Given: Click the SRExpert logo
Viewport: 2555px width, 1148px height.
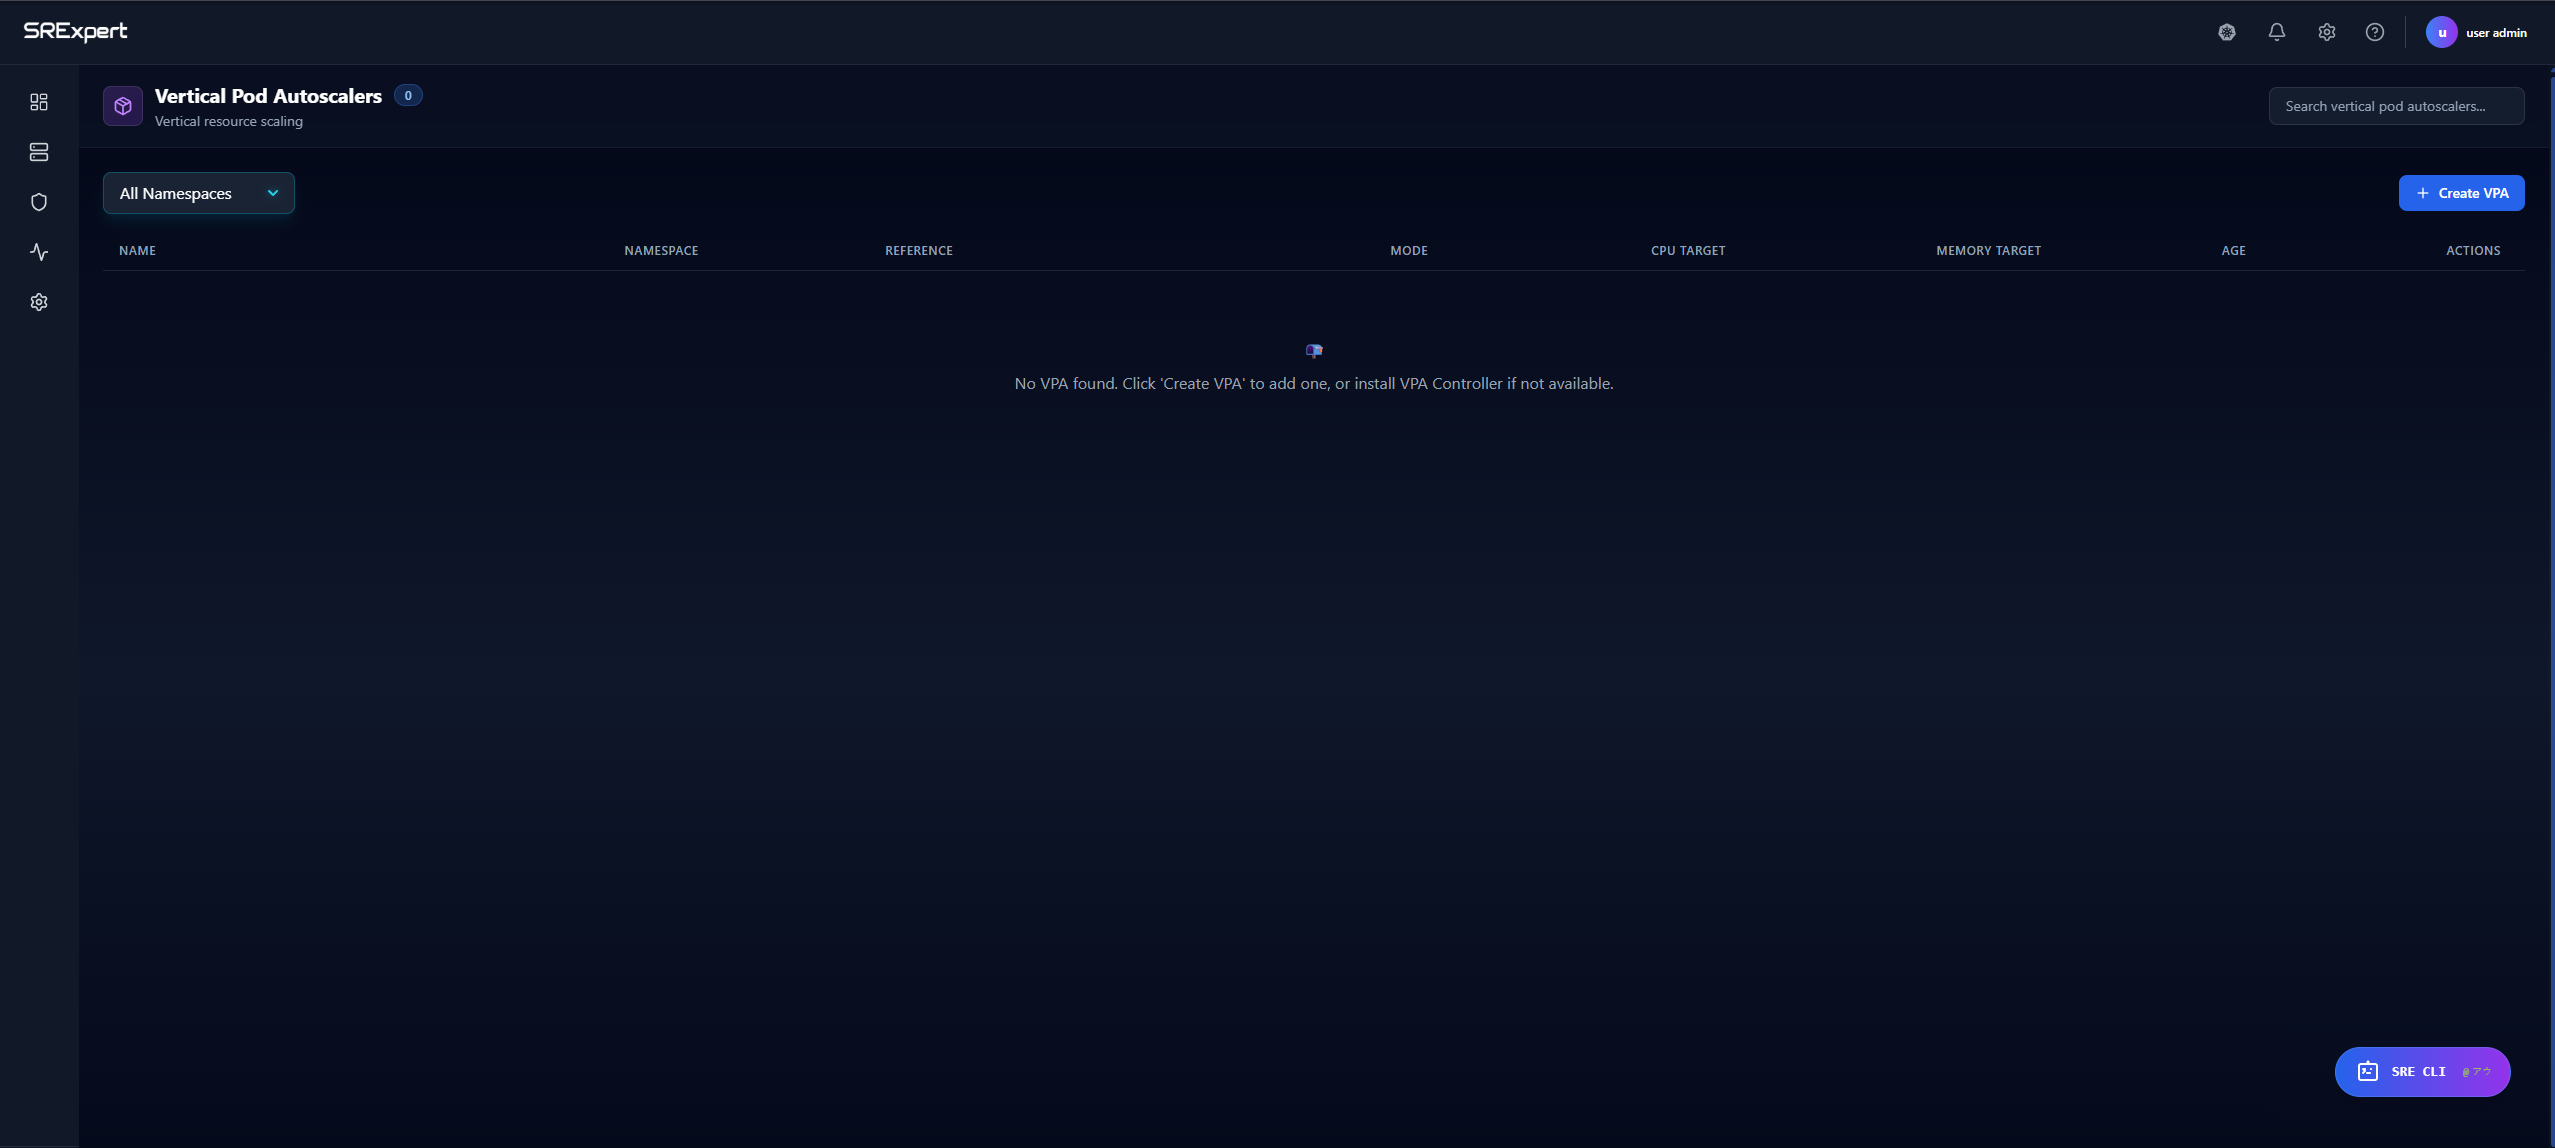Looking at the screenshot, I should [75, 32].
